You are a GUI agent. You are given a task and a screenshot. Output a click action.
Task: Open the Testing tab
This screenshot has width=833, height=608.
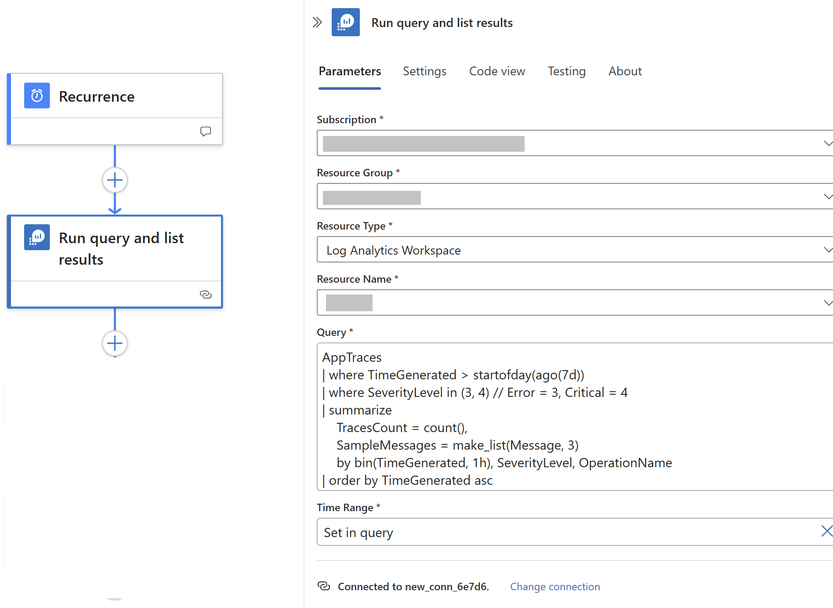click(x=566, y=71)
